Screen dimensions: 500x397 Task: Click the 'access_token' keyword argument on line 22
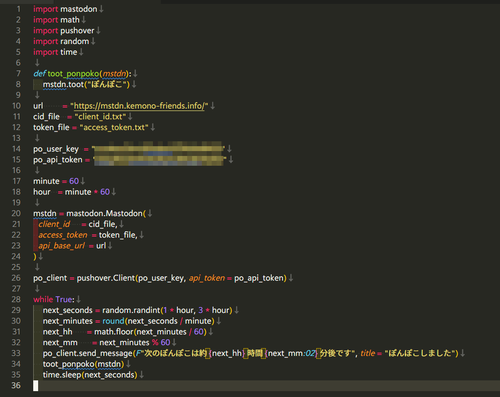point(63,235)
